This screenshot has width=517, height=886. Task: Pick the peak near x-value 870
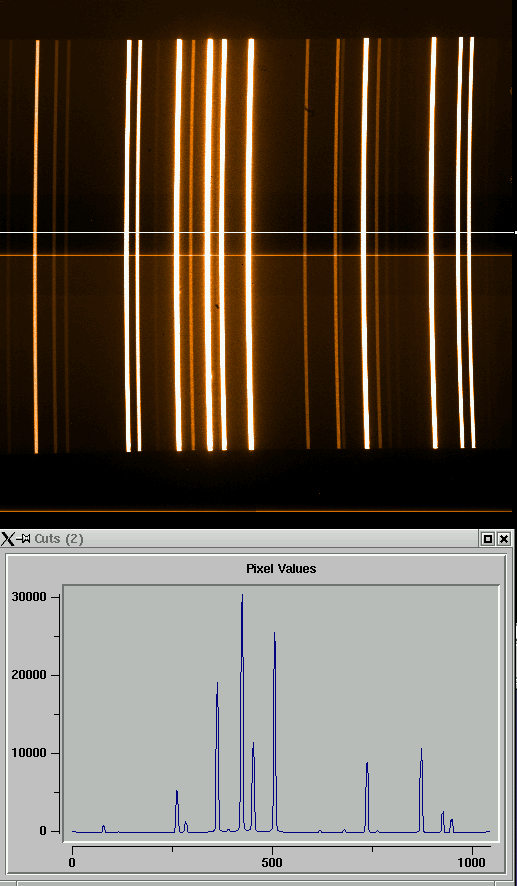coord(422,750)
